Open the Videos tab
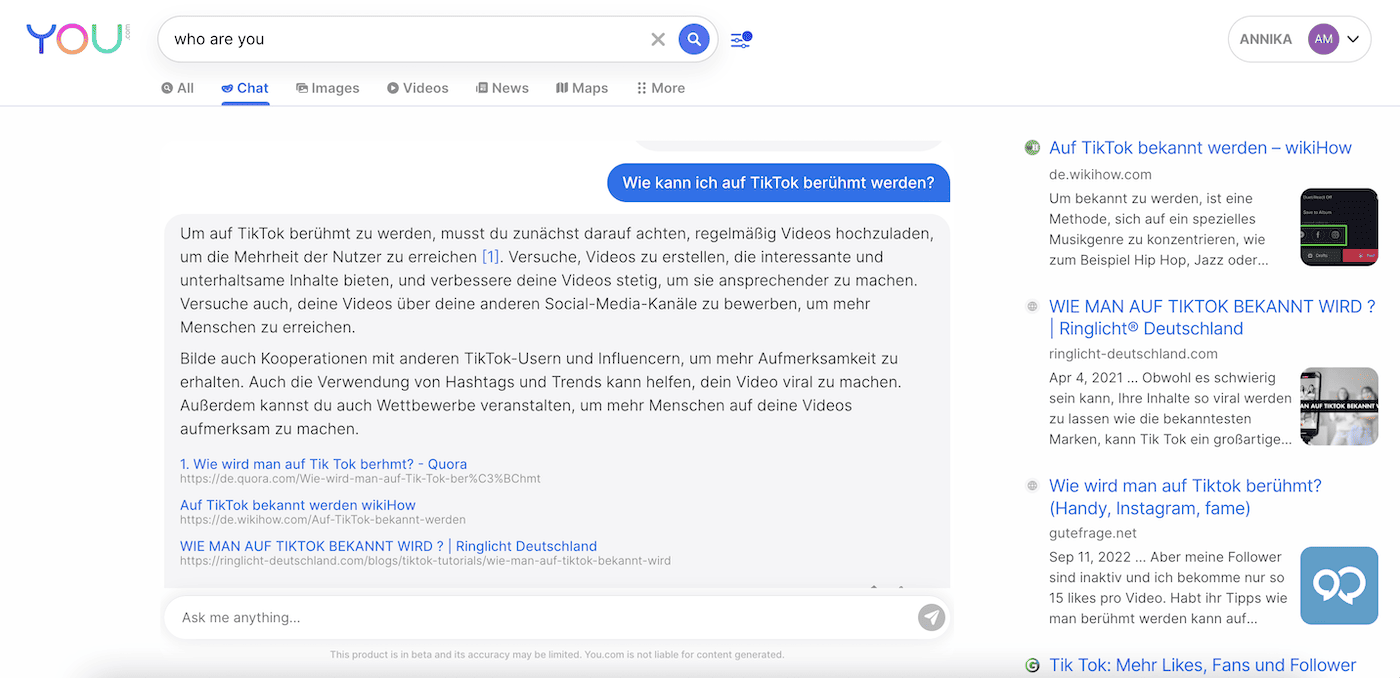The image size is (1400, 678). tap(418, 88)
